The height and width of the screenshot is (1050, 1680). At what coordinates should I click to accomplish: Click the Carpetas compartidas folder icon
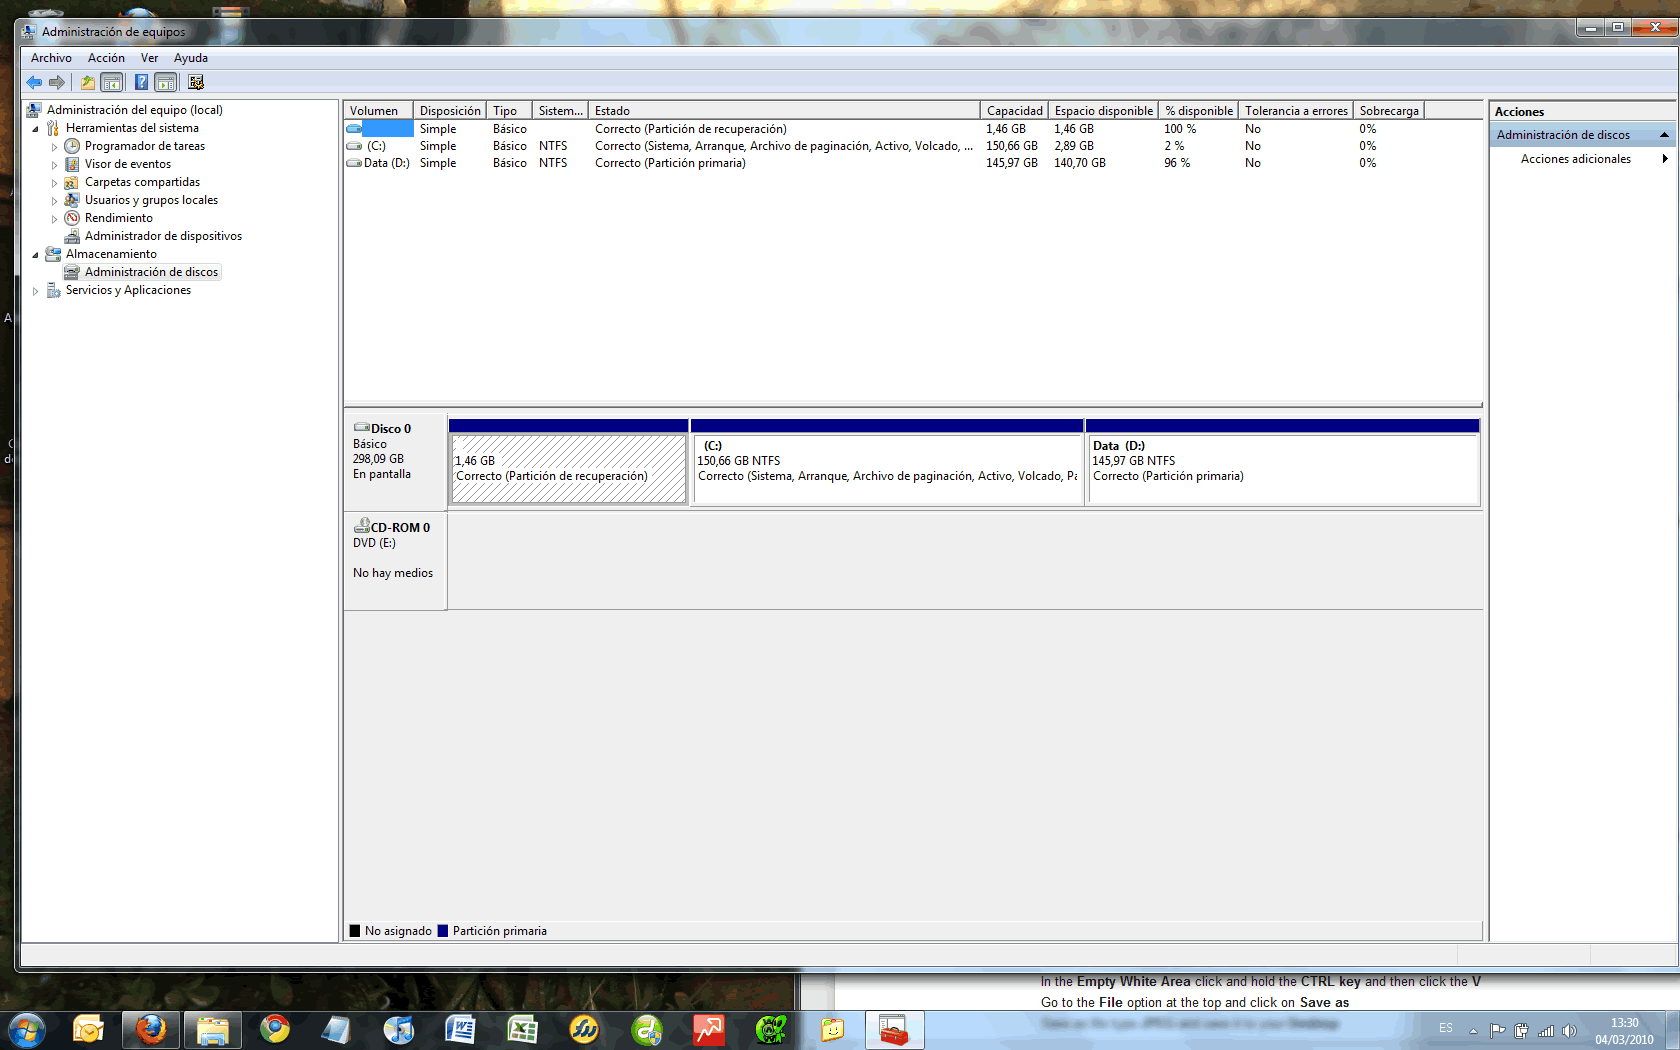point(72,182)
